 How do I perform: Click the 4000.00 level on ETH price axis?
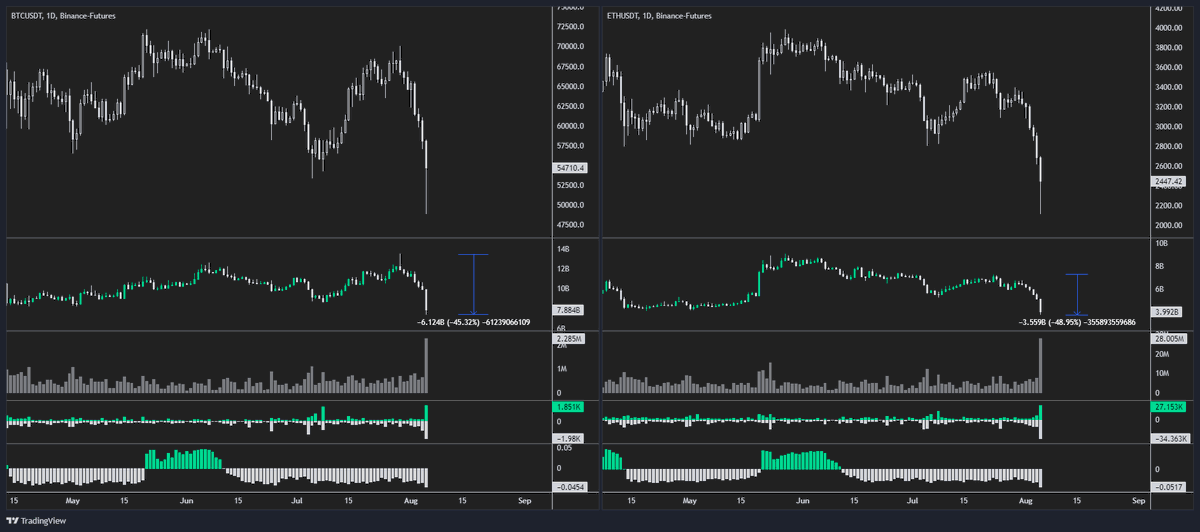click(1168, 28)
